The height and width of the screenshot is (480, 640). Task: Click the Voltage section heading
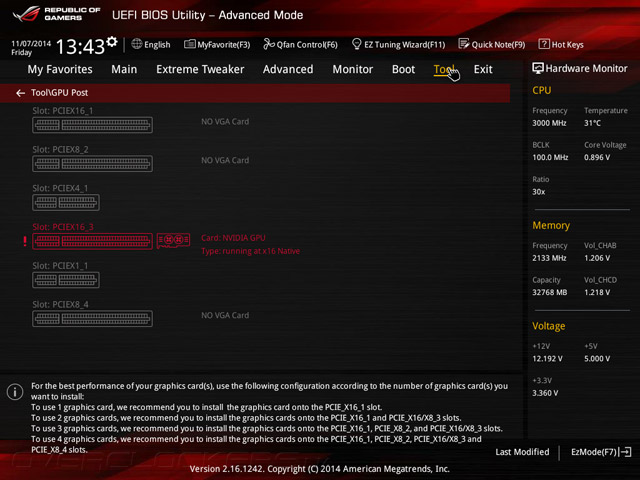point(549,326)
